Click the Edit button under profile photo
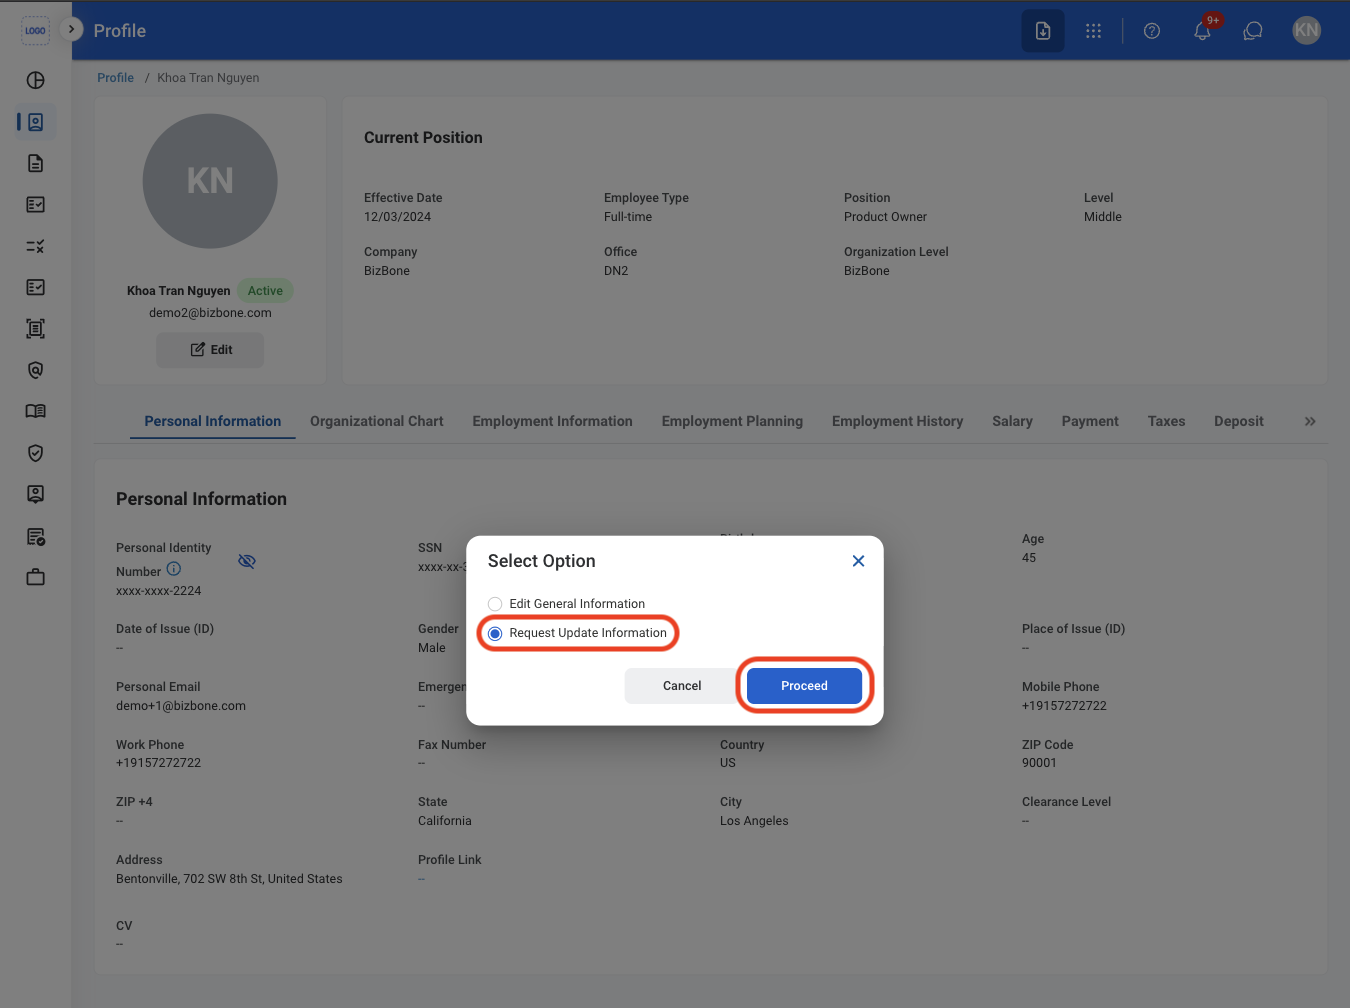This screenshot has width=1350, height=1008. point(210,350)
